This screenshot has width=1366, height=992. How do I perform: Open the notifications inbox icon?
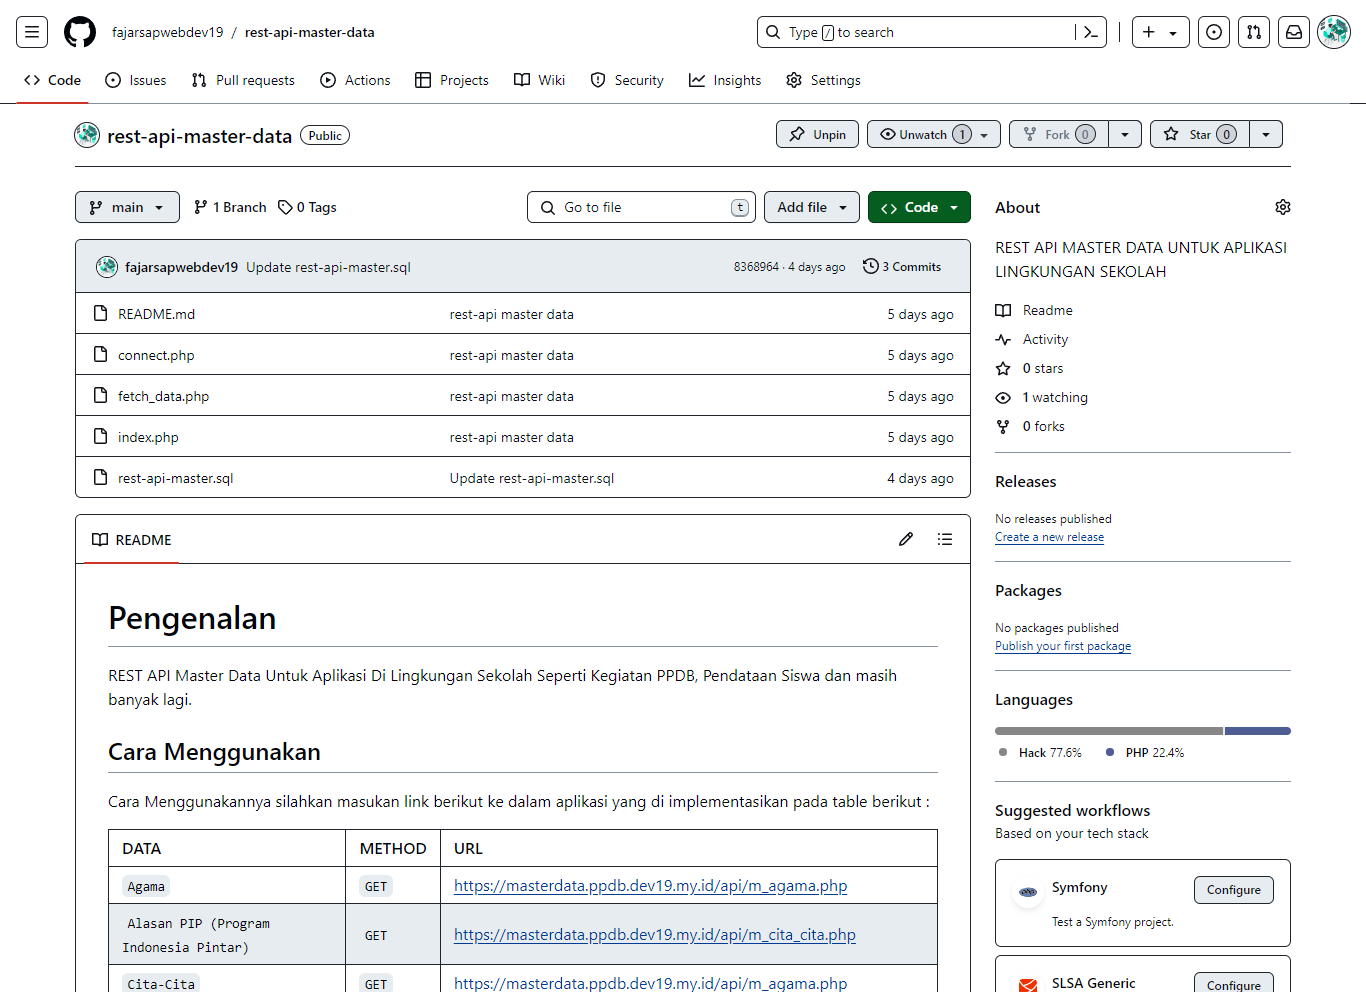coord(1294,32)
